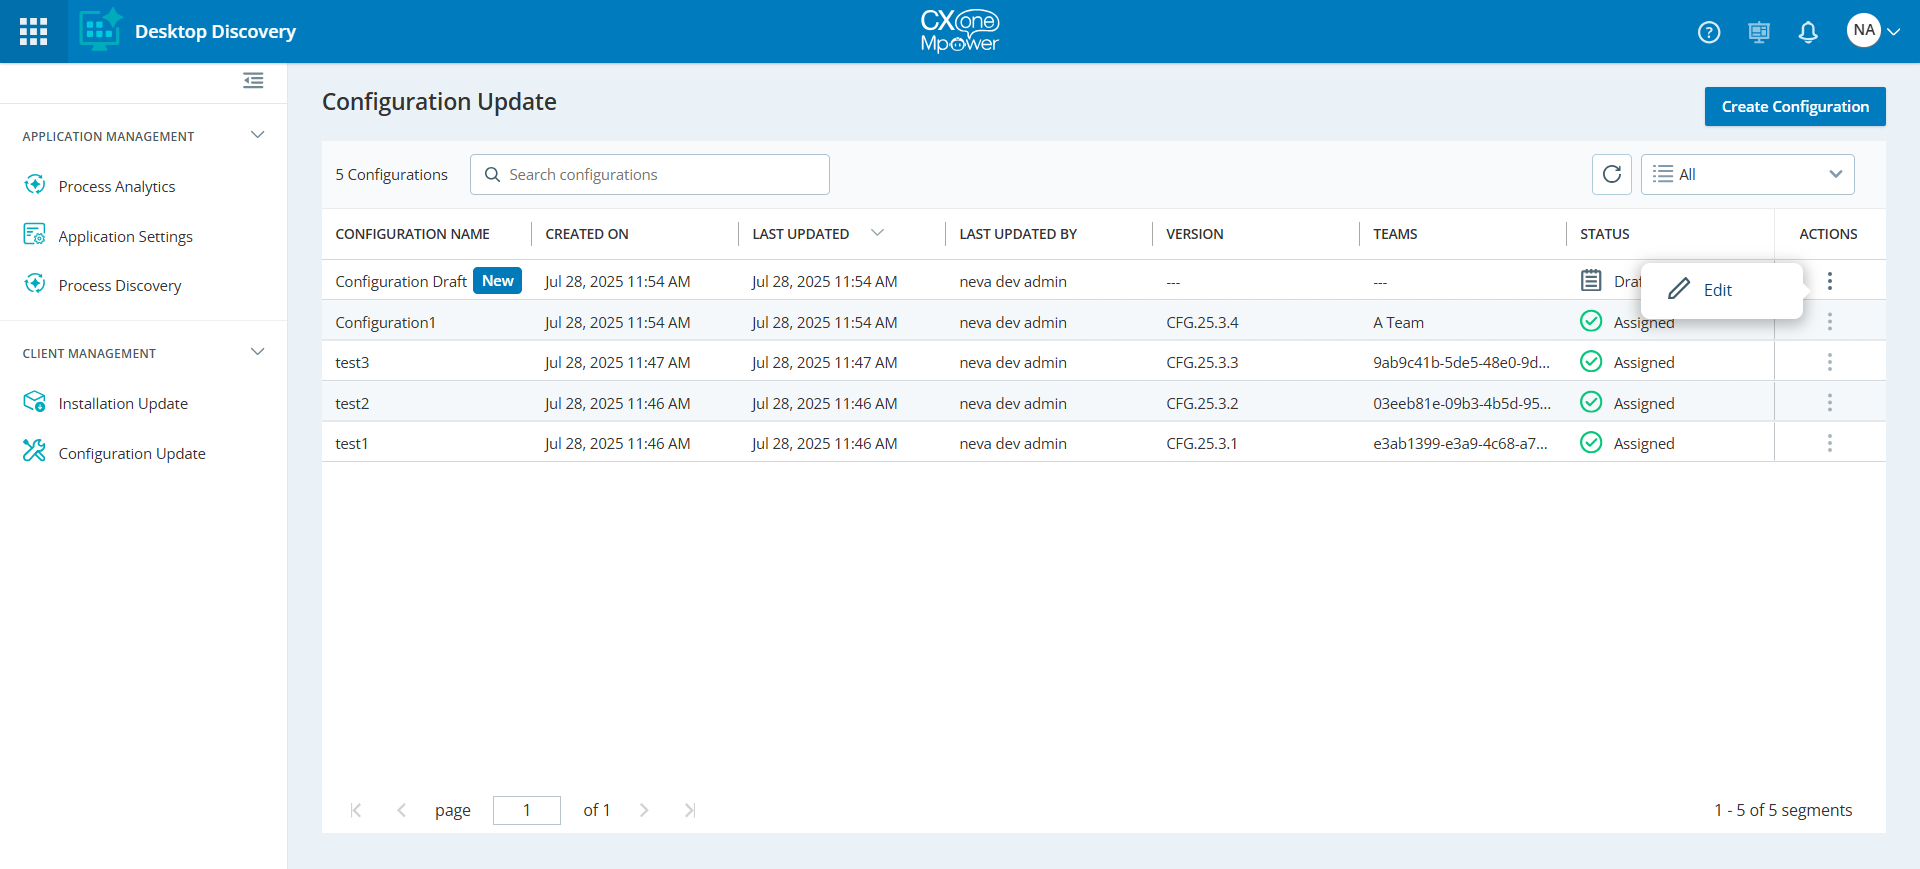
Task: Open actions menu for test3 row
Action: [x=1829, y=362]
